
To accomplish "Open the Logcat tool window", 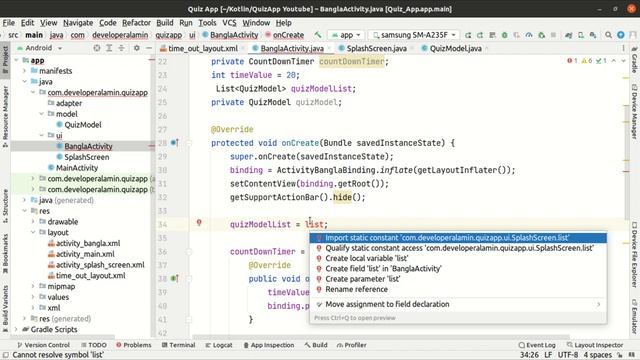I will click(219, 345).
